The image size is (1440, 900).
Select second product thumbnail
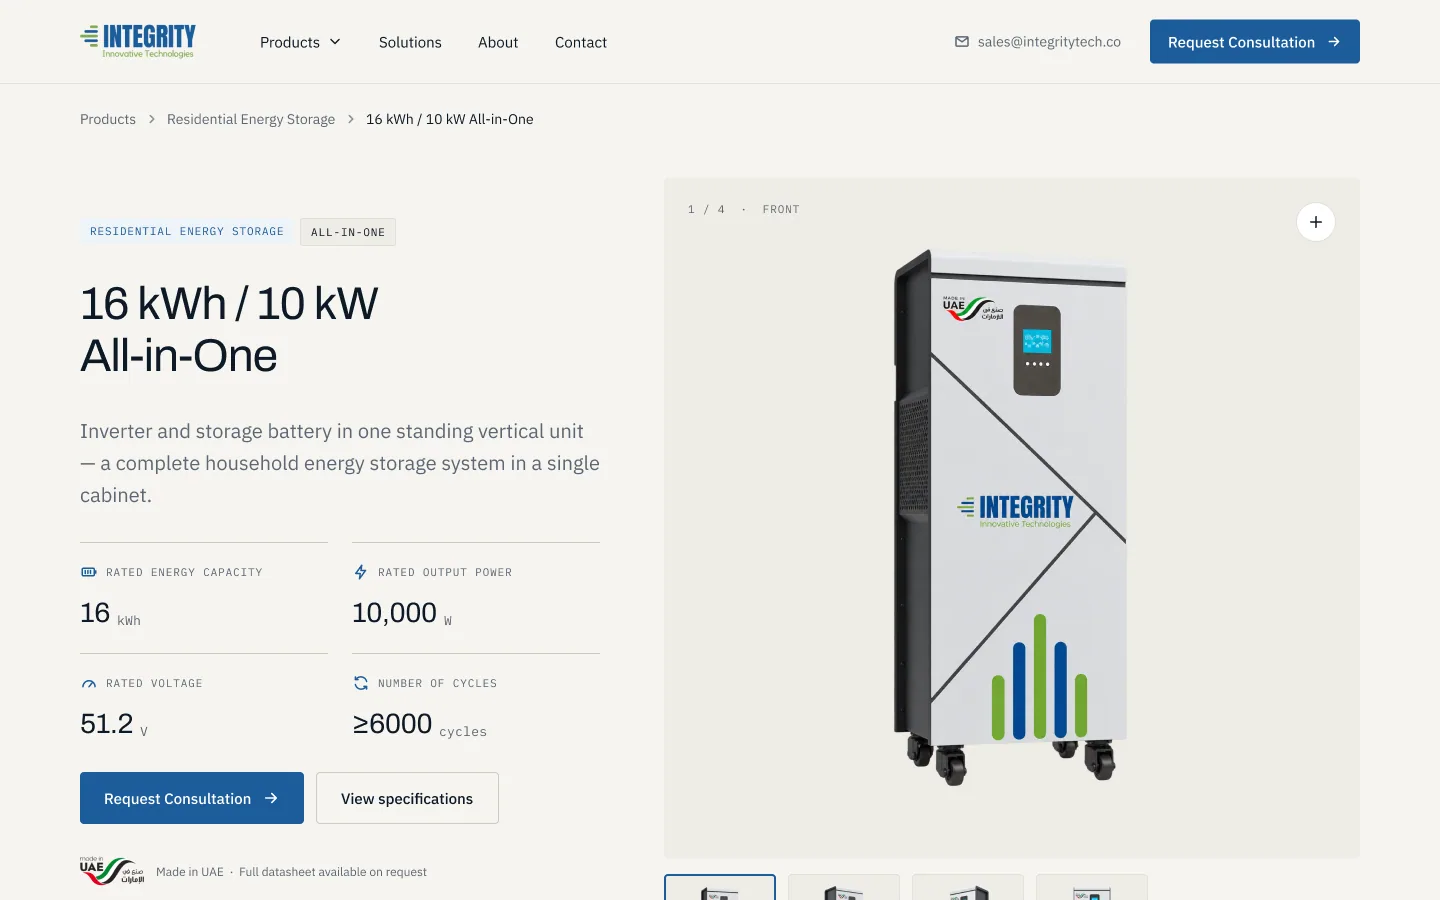click(844, 887)
